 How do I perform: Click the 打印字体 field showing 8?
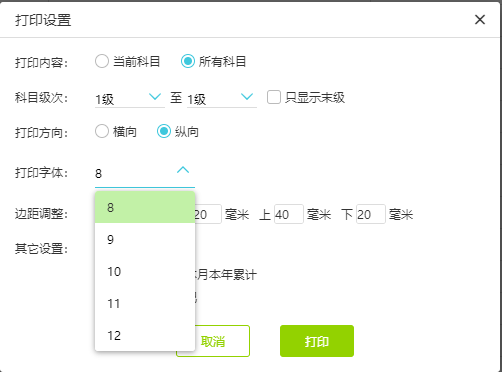145,174
